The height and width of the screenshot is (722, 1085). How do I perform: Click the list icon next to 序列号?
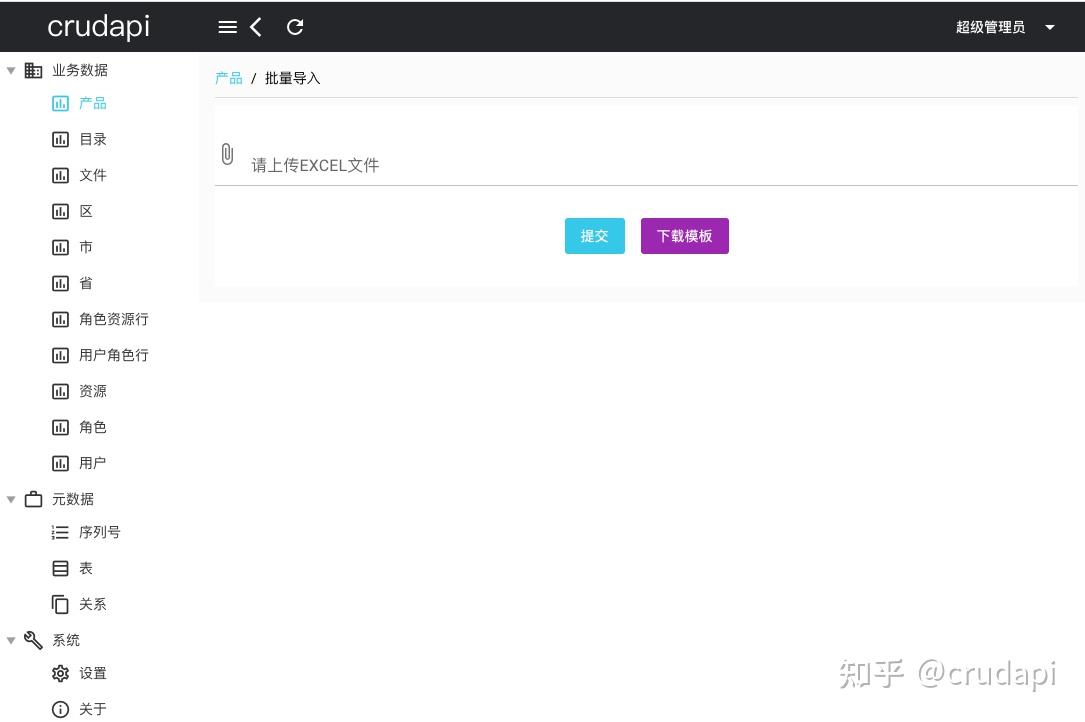click(x=60, y=532)
